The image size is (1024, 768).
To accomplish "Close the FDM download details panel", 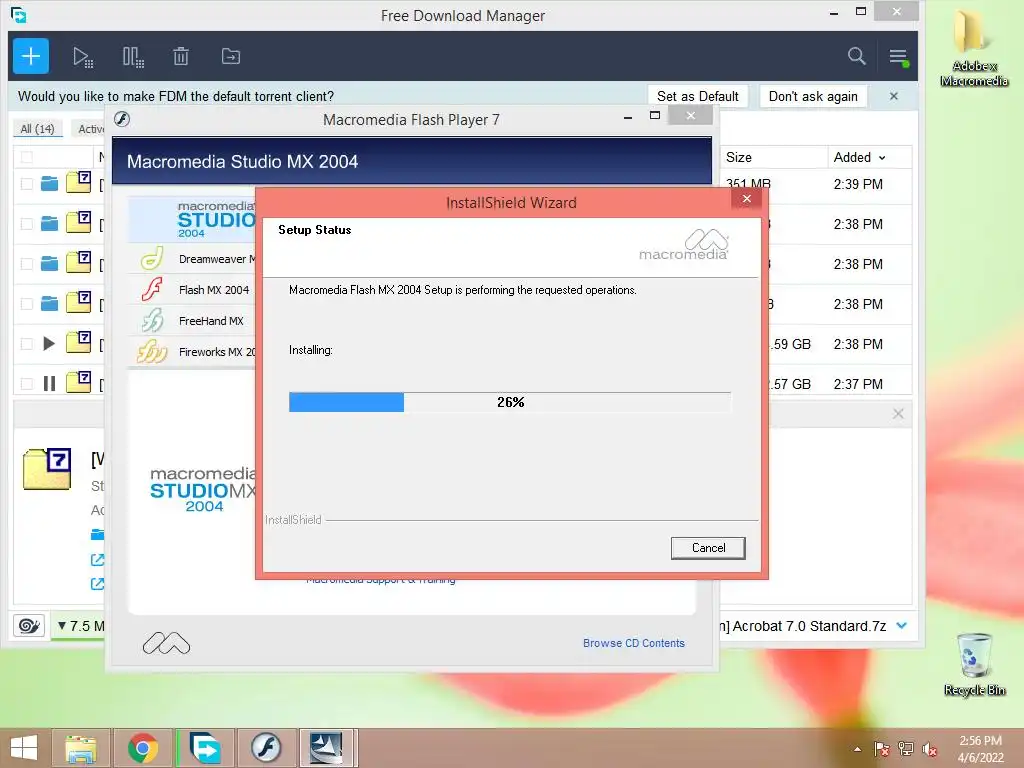I will pos(898,413).
